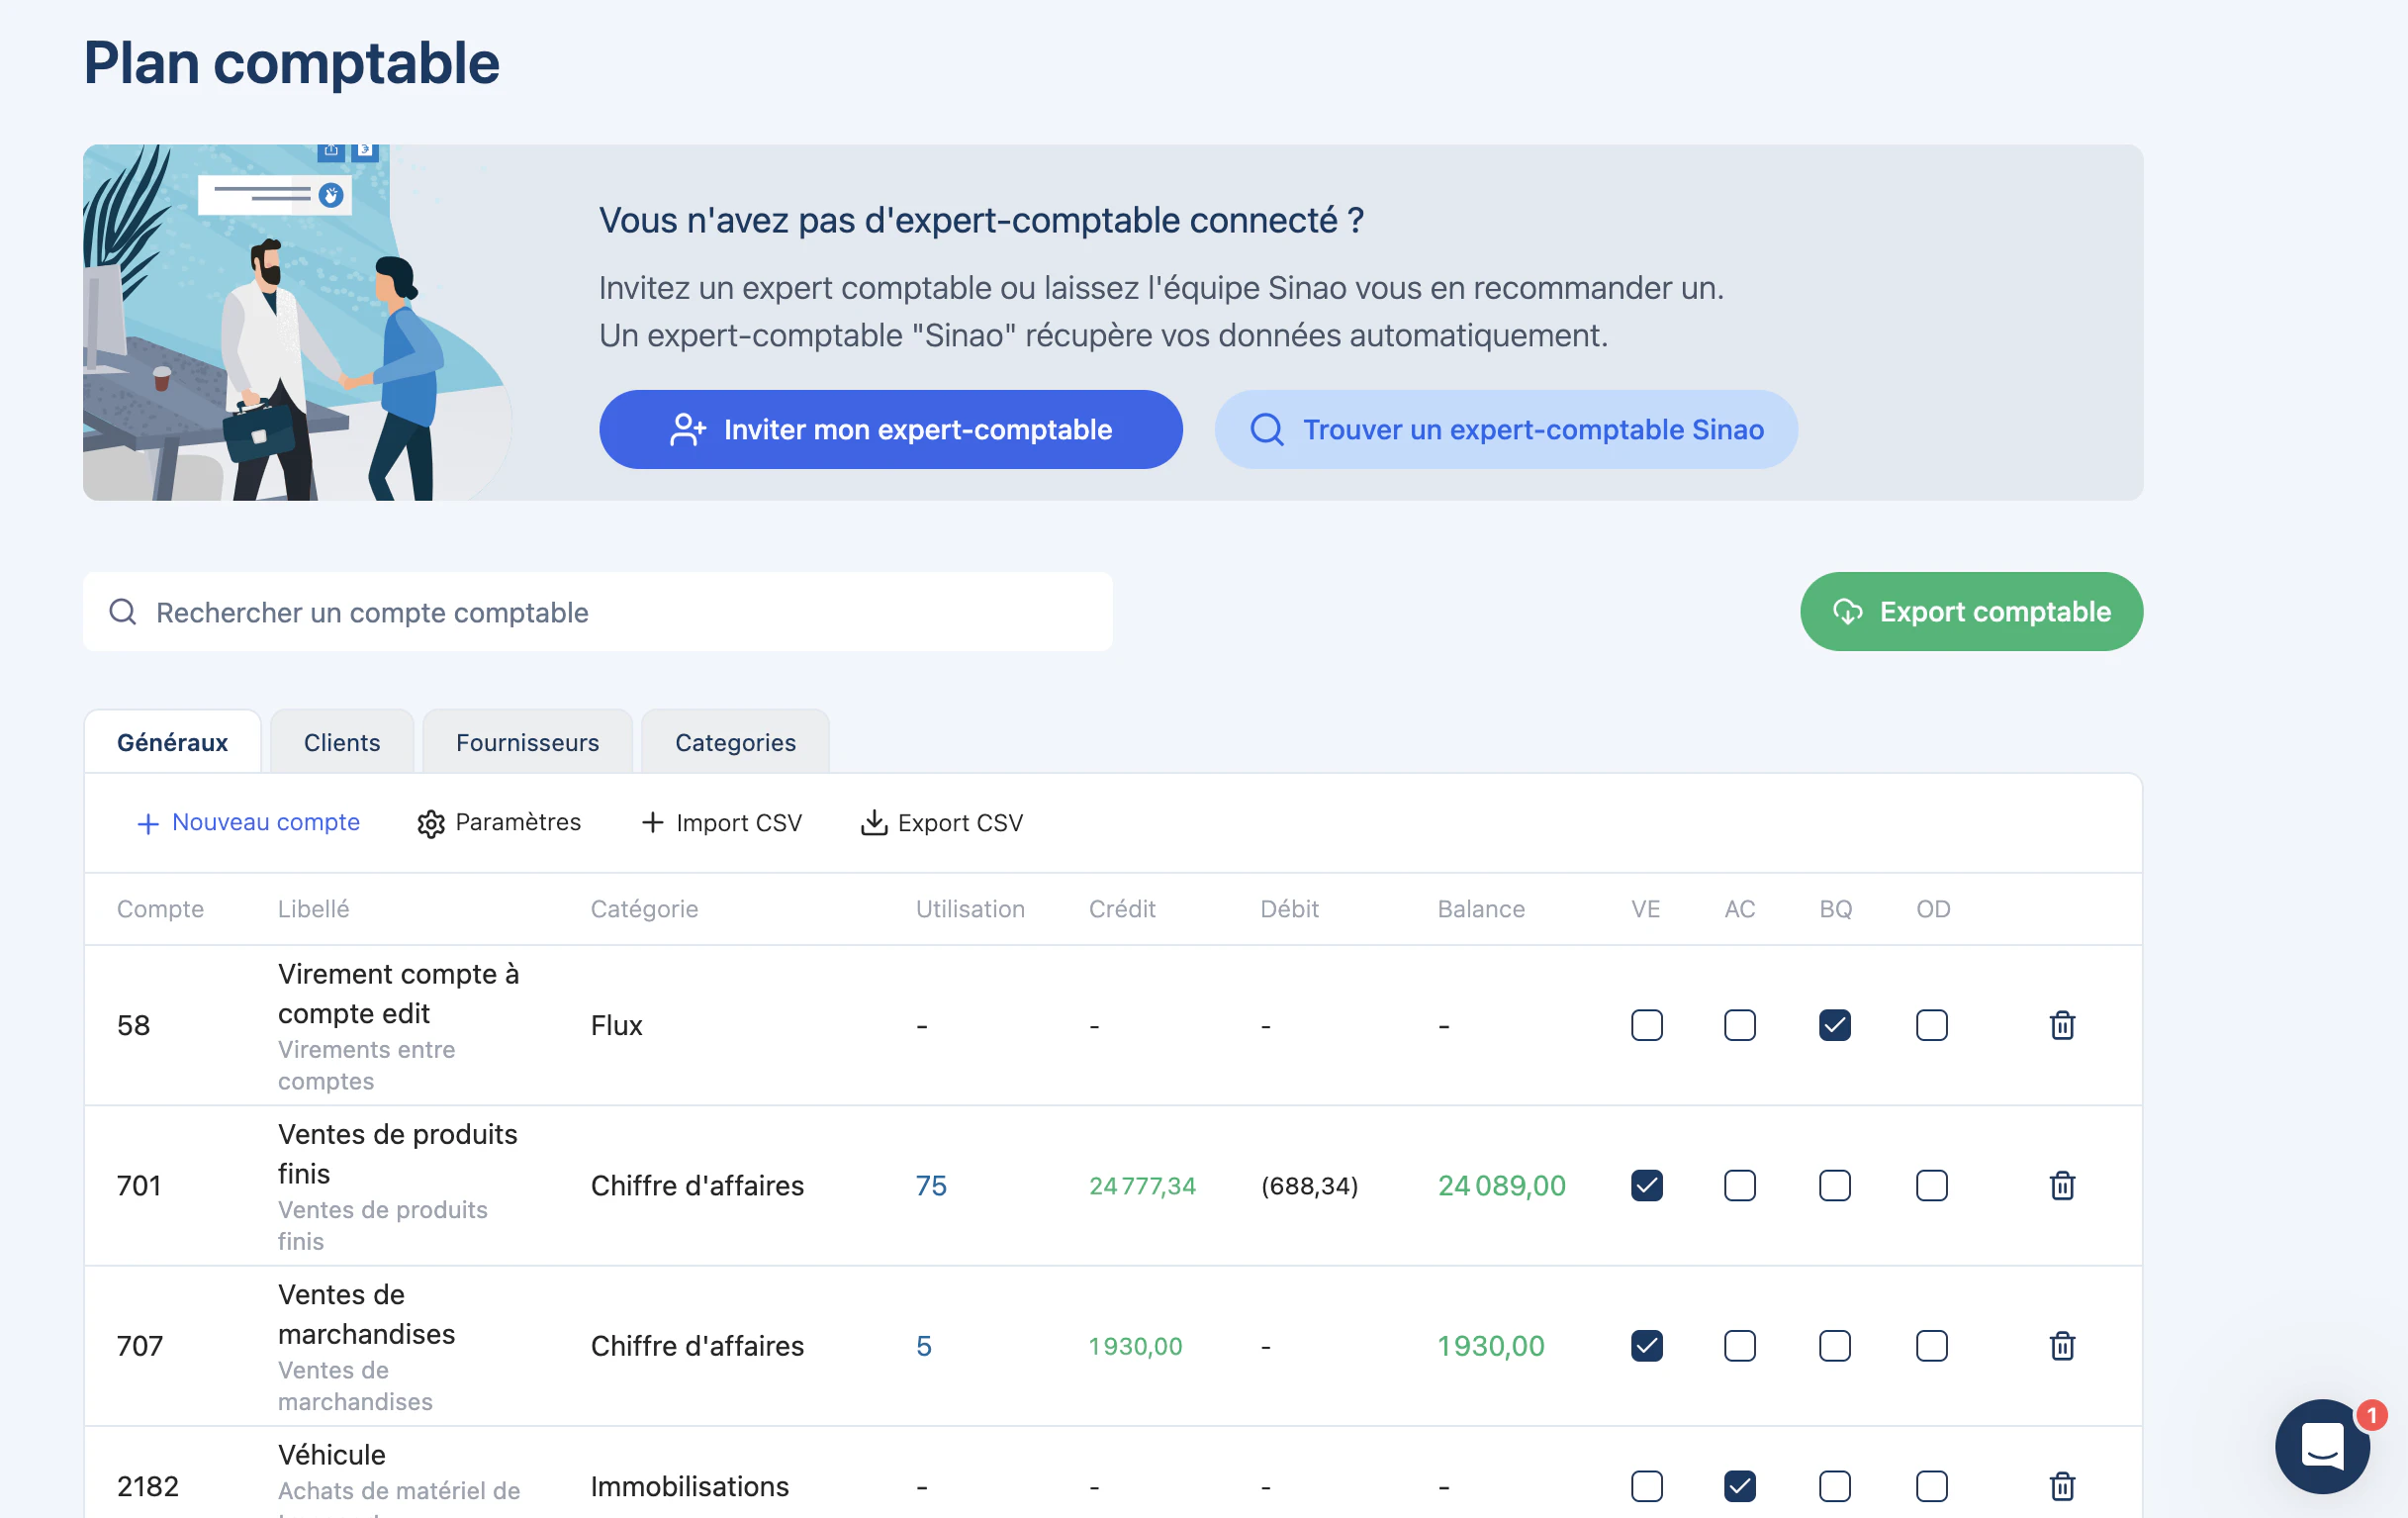2408x1518 pixels.
Task: Click Inviter mon expert-comptable button
Action: click(x=890, y=429)
